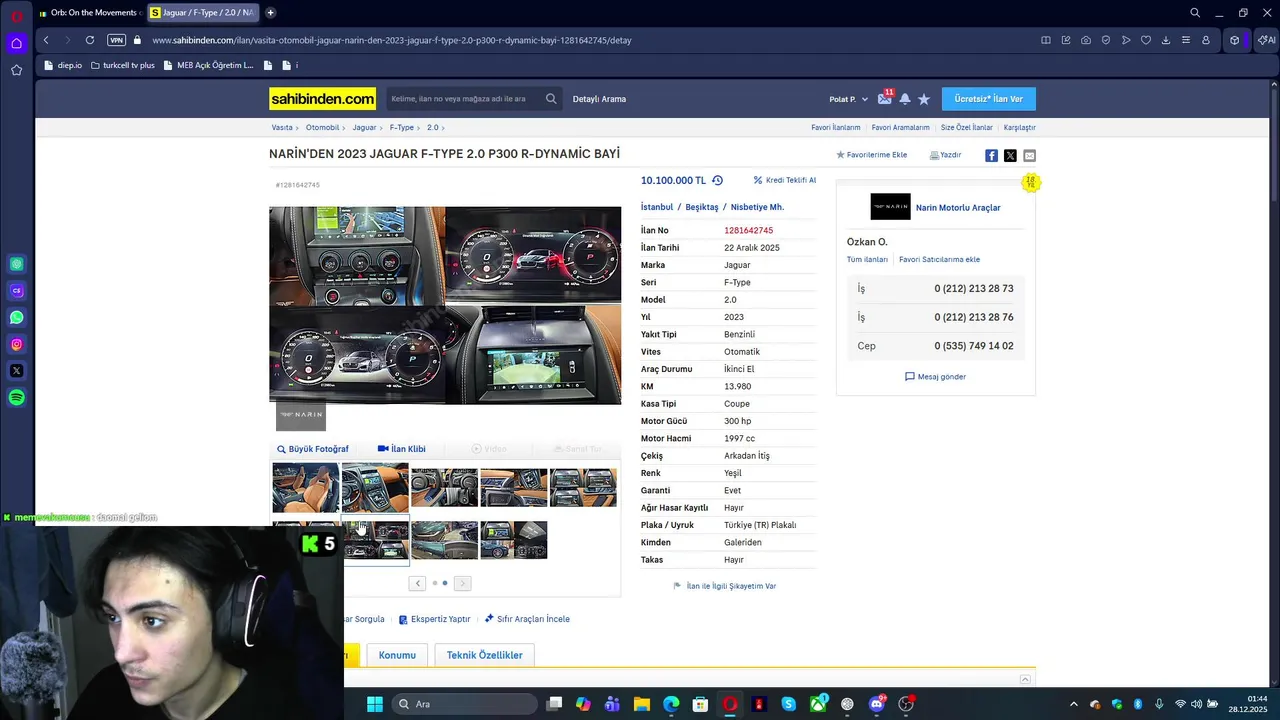Open sahibinden notifications bell
Viewport: 1280px width, 720px height.
pyautogui.click(x=905, y=99)
